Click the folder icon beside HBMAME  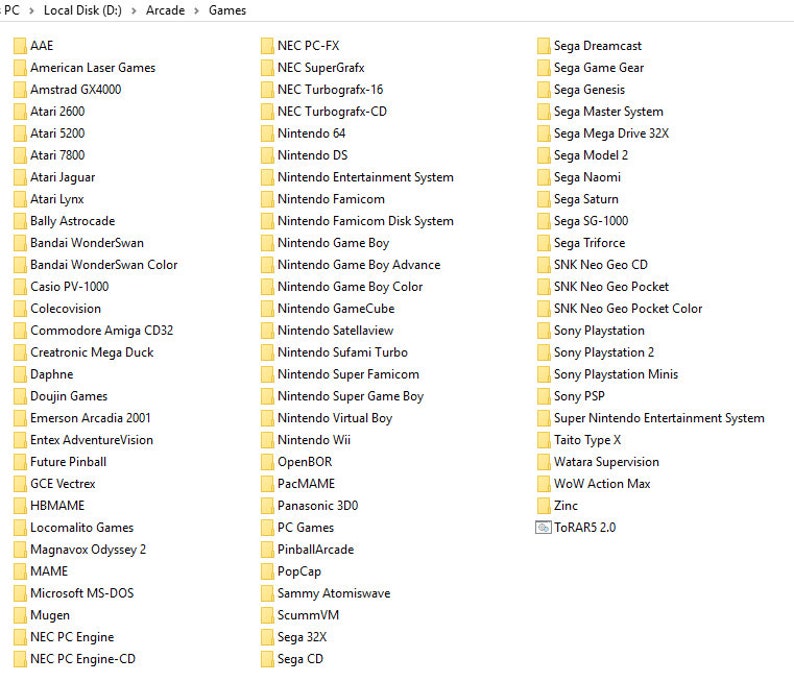point(20,505)
